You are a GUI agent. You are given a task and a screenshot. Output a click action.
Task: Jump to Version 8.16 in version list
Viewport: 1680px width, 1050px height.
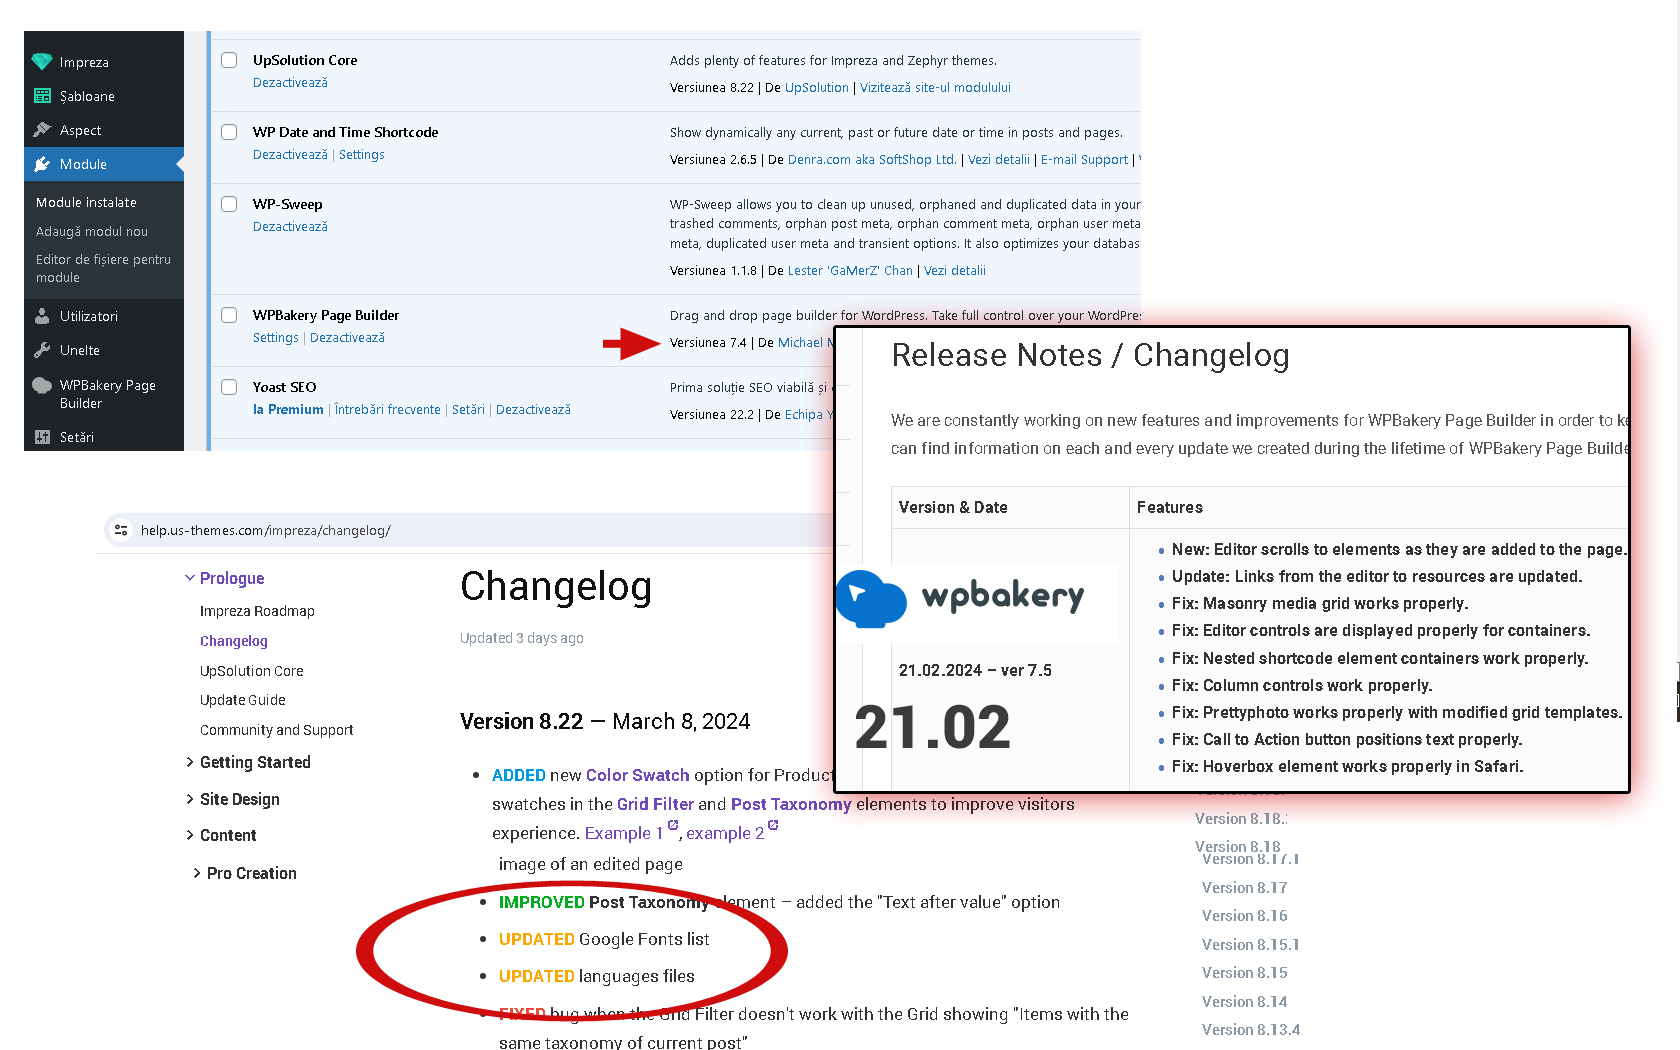[x=1244, y=916]
